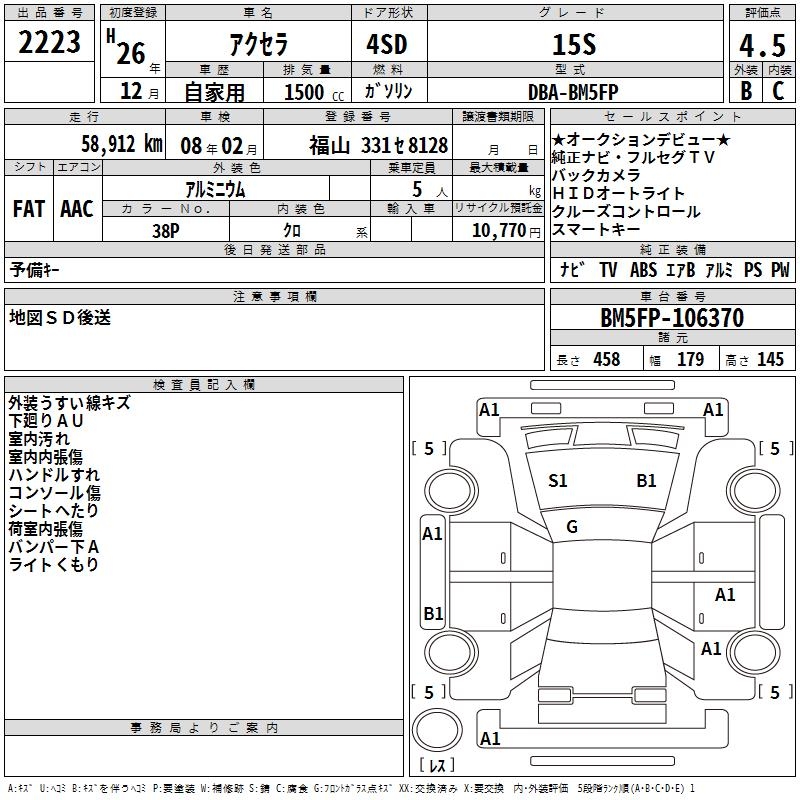This screenshot has height=800, width=800.
Task: Select the shift type FAT
Action: pyautogui.click(x=29, y=208)
